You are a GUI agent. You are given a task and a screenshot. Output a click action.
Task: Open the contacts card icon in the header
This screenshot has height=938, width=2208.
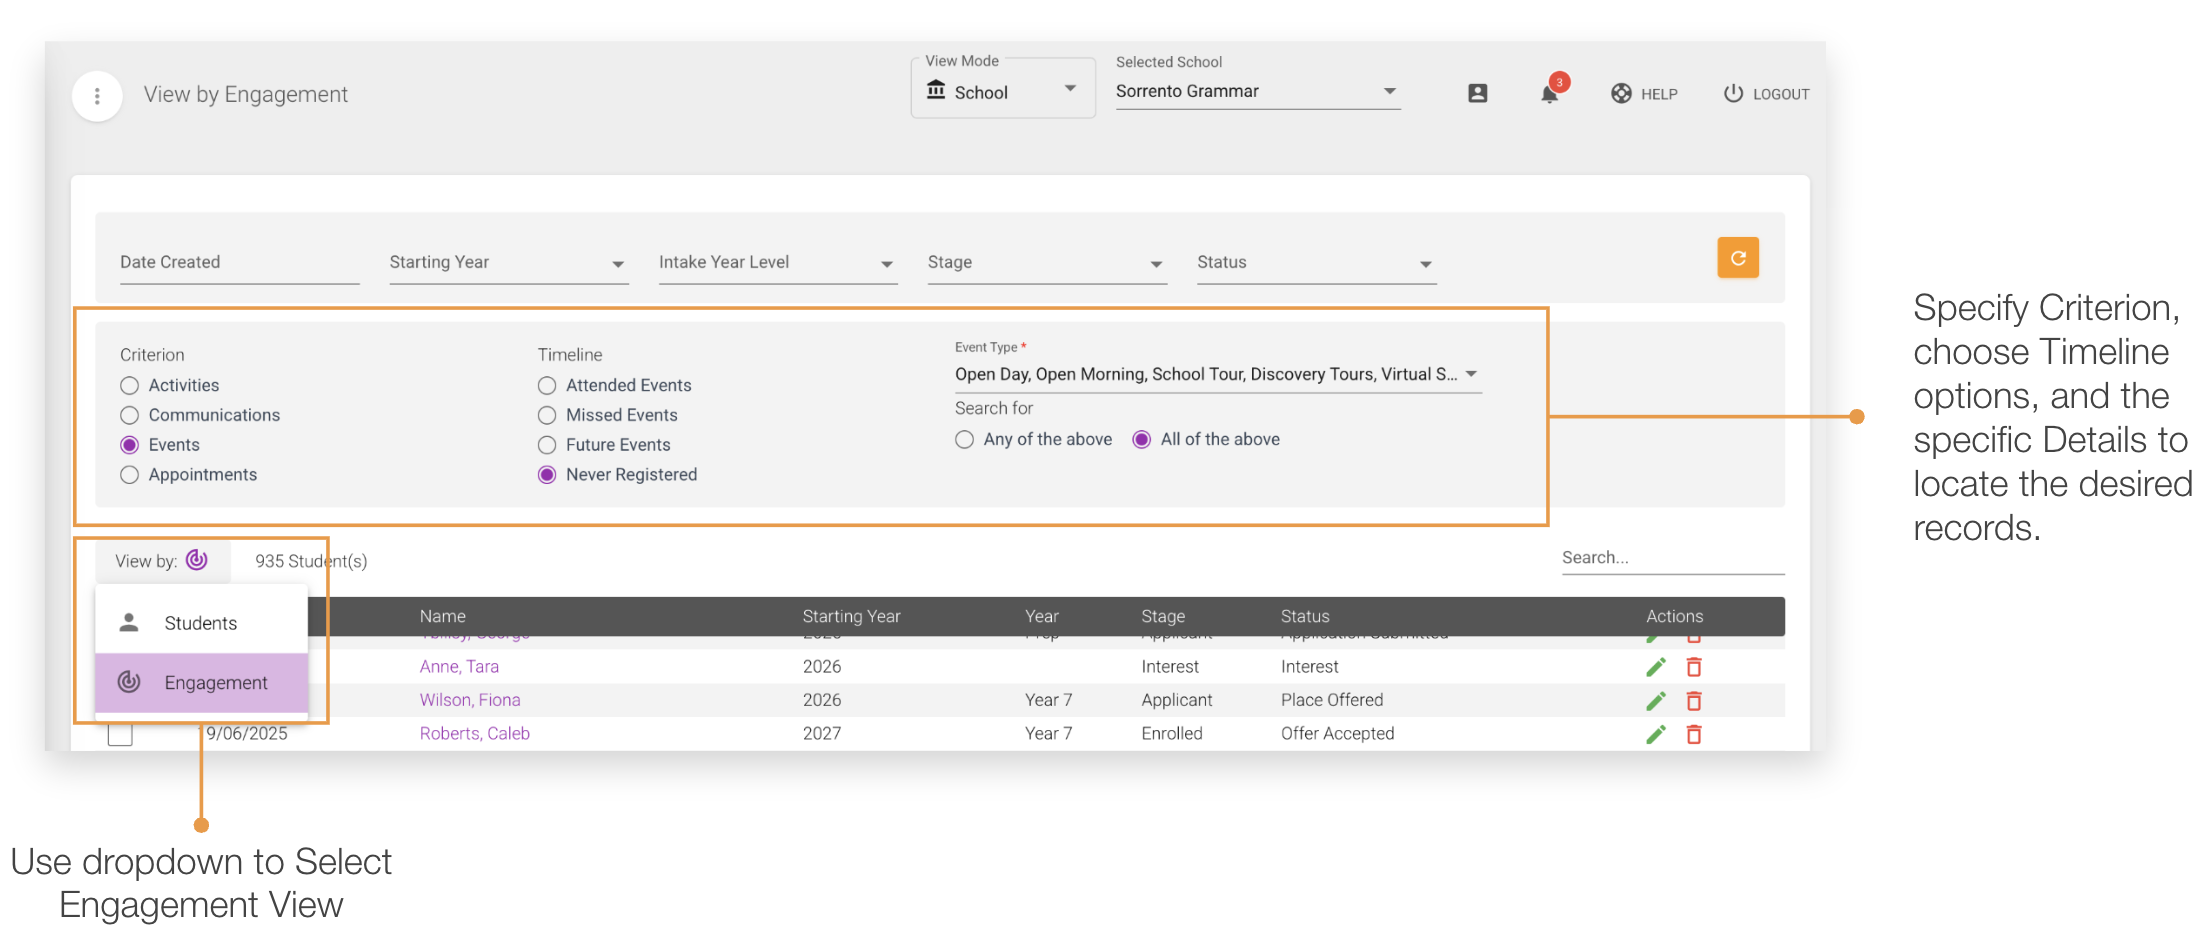[x=1476, y=93]
